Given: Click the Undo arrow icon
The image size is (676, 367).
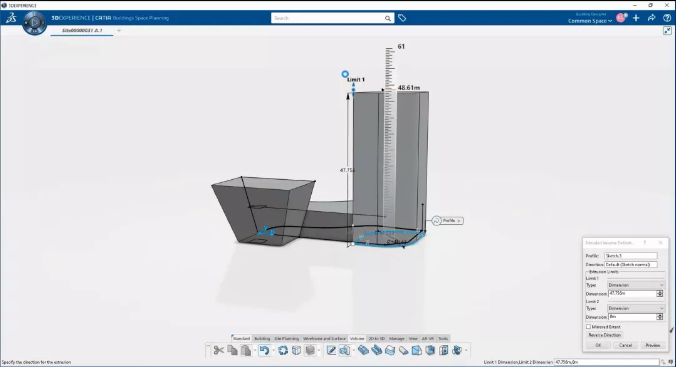Looking at the screenshot, I should [264, 350].
